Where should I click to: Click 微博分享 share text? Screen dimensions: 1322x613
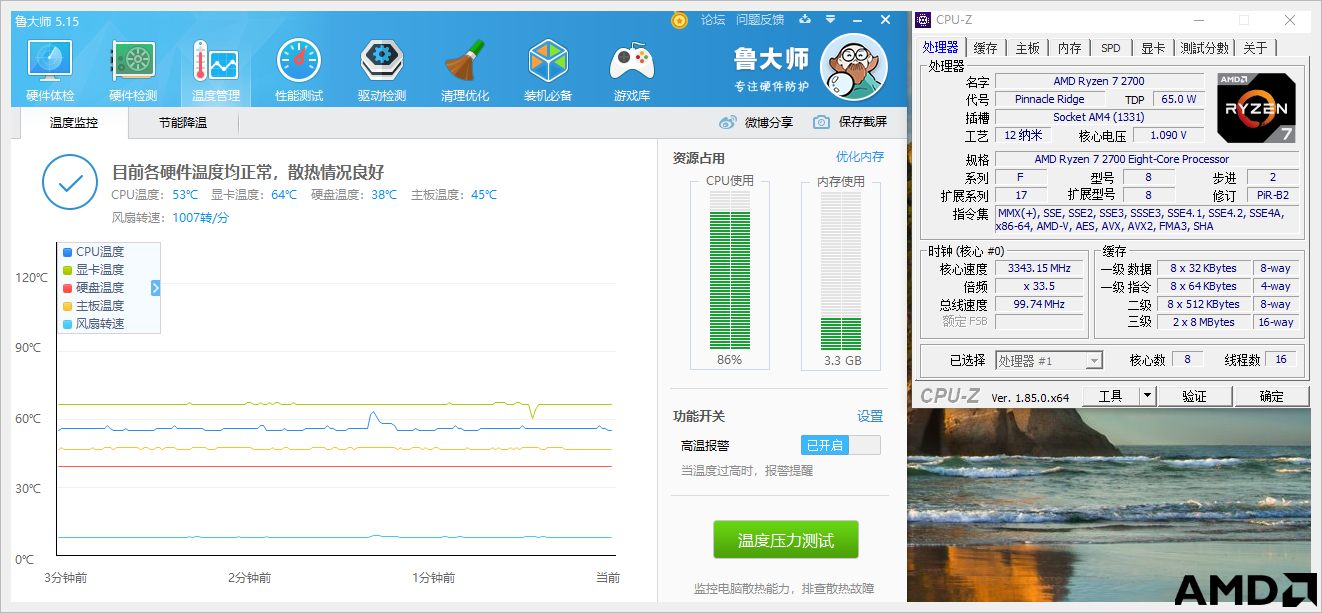pos(769,122)
